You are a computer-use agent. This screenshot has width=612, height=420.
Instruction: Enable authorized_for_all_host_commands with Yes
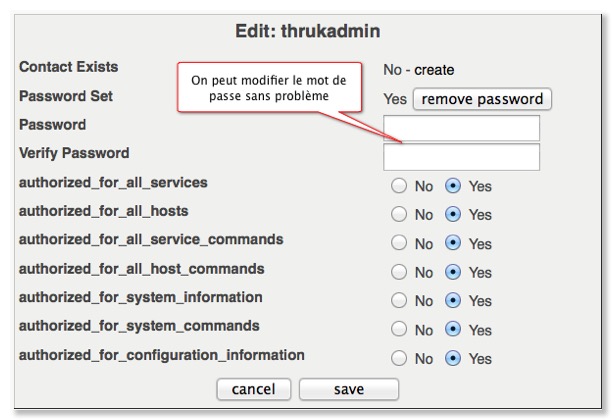point(452,272)
